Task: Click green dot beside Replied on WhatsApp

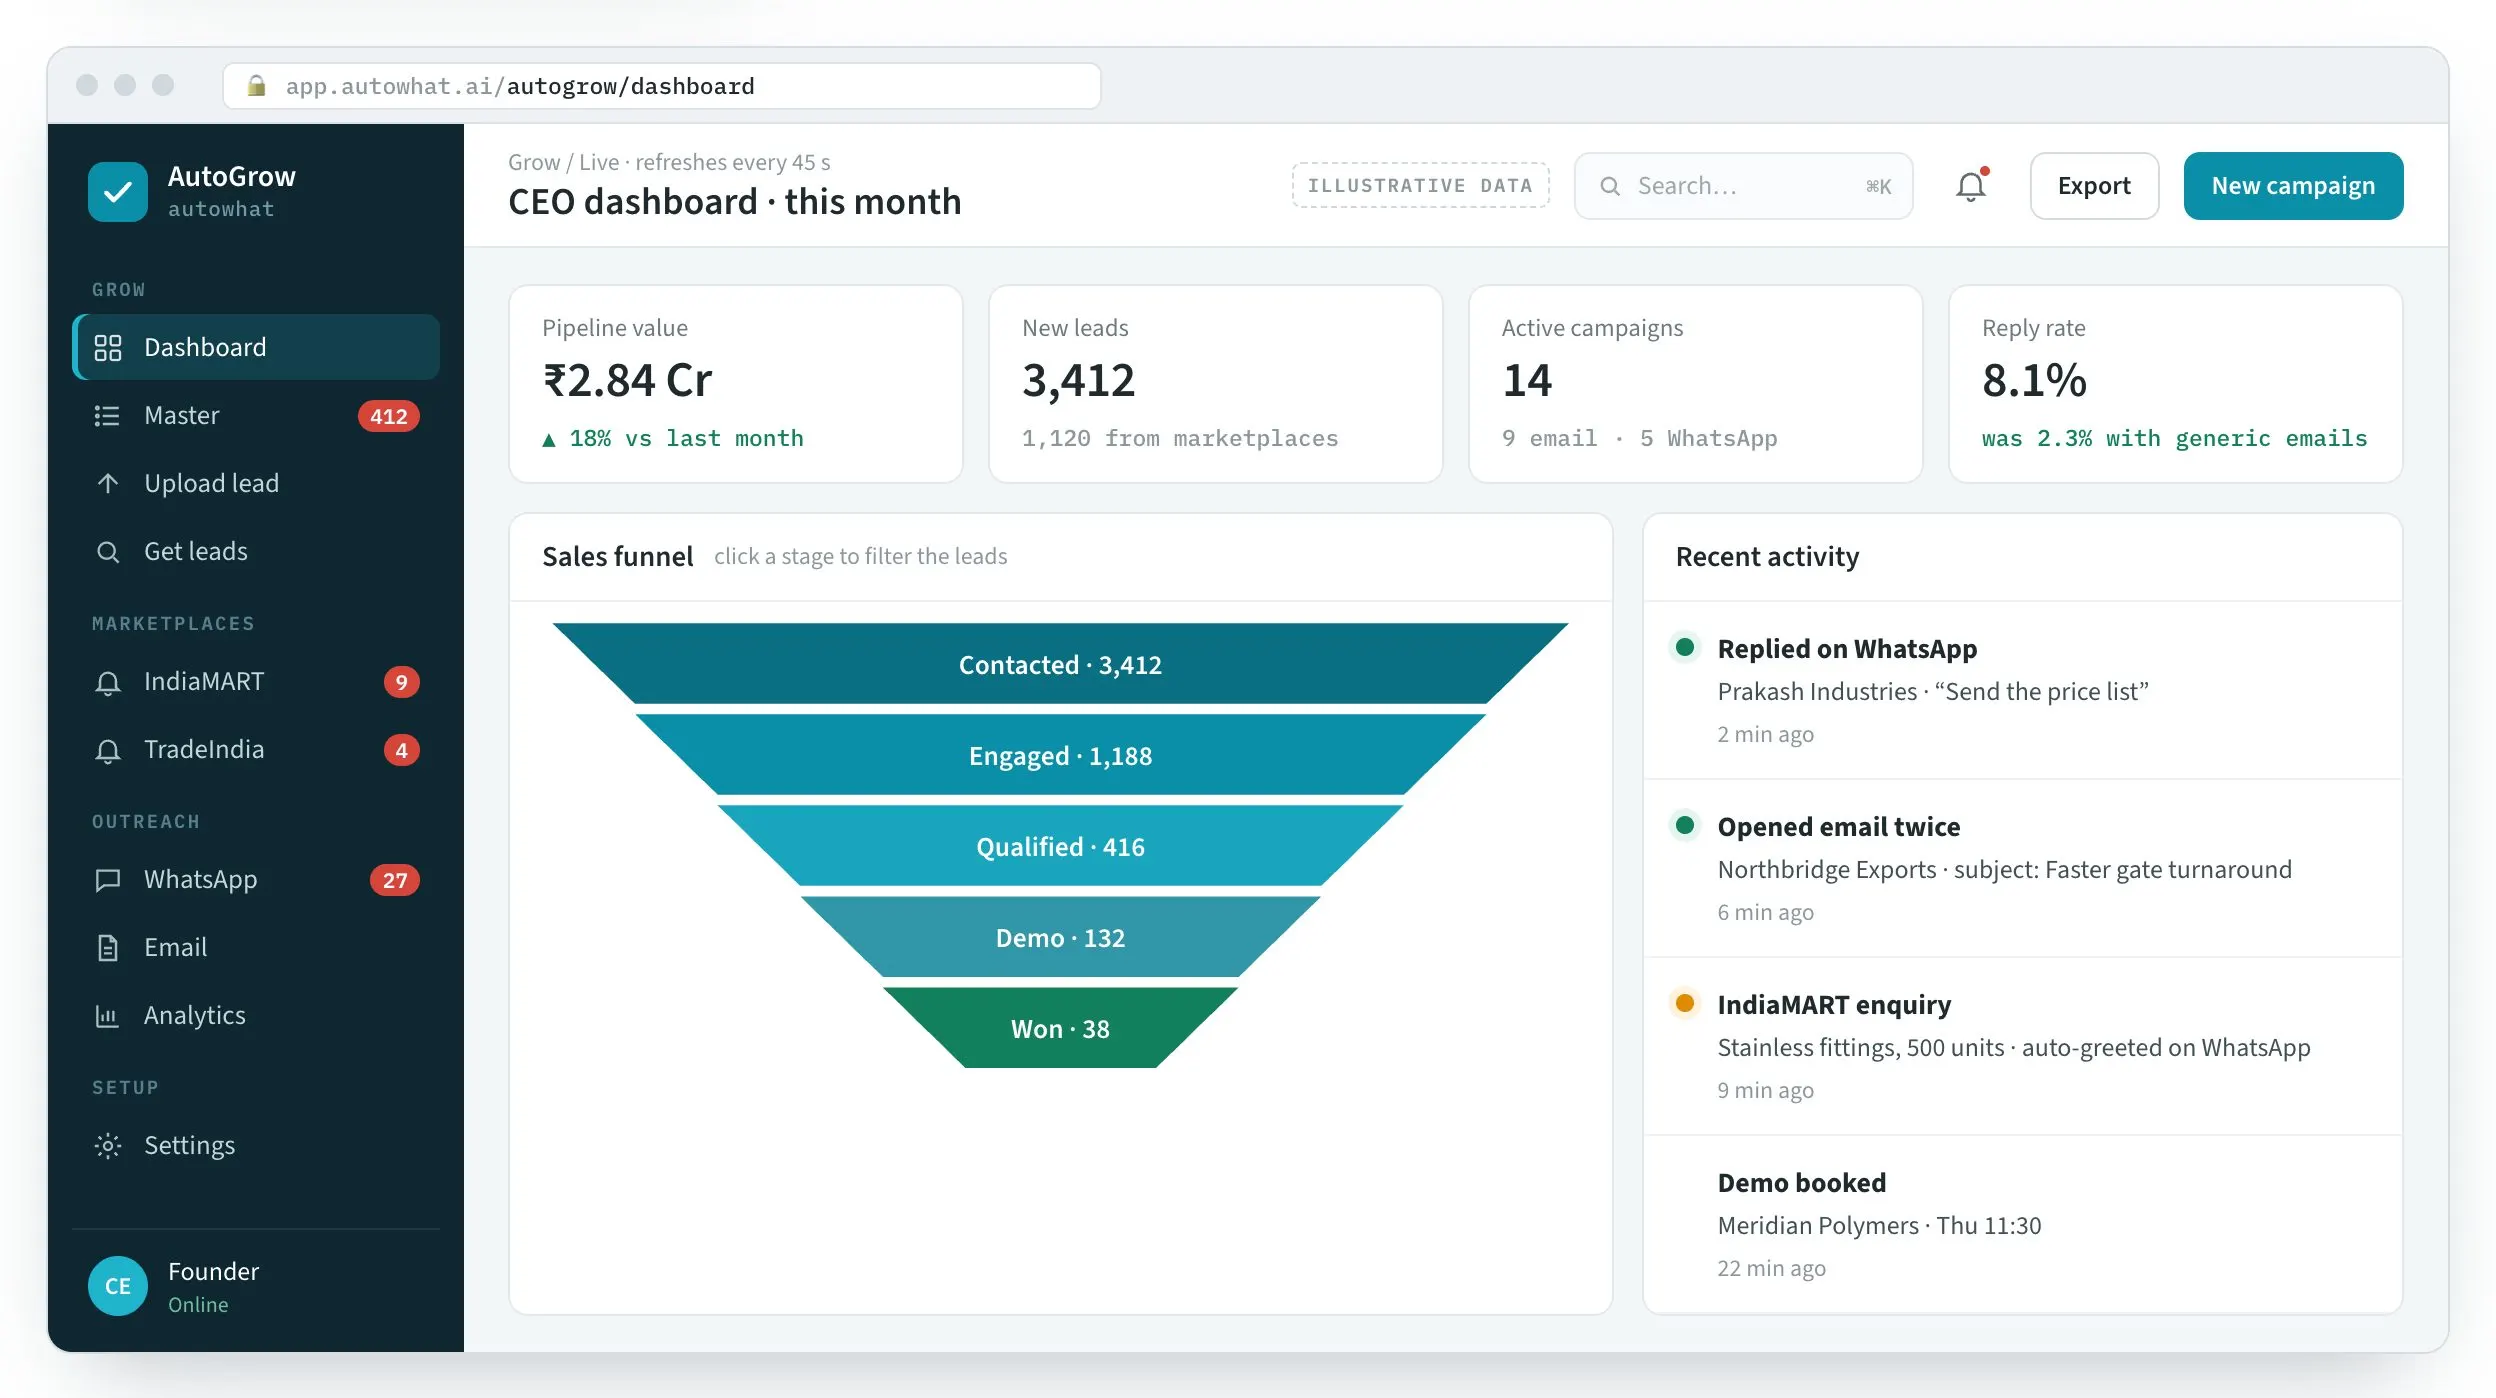Action: [x=1685, y=647]
